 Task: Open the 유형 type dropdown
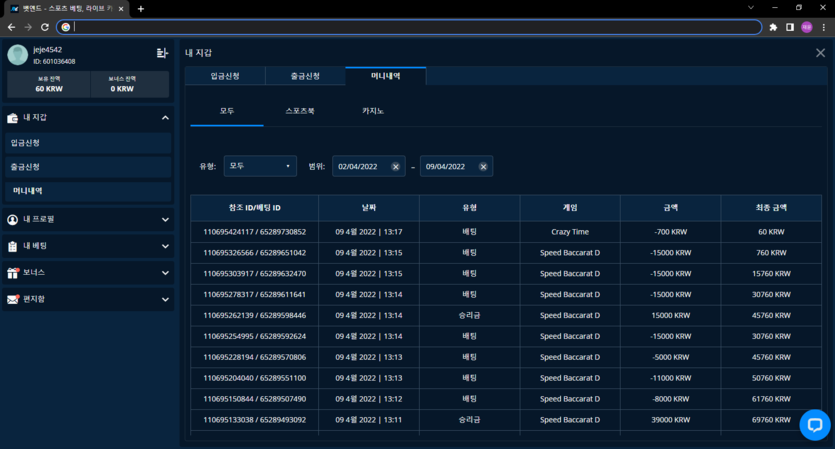pos(260,166)
